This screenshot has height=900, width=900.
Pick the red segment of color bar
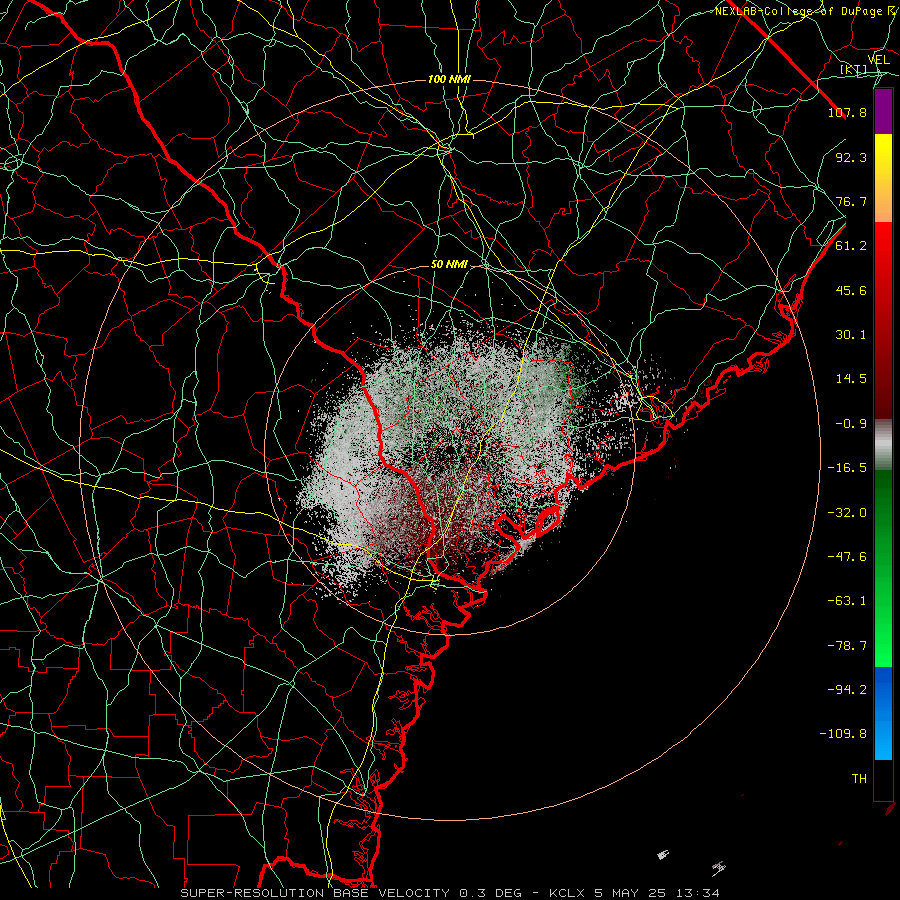883,320
